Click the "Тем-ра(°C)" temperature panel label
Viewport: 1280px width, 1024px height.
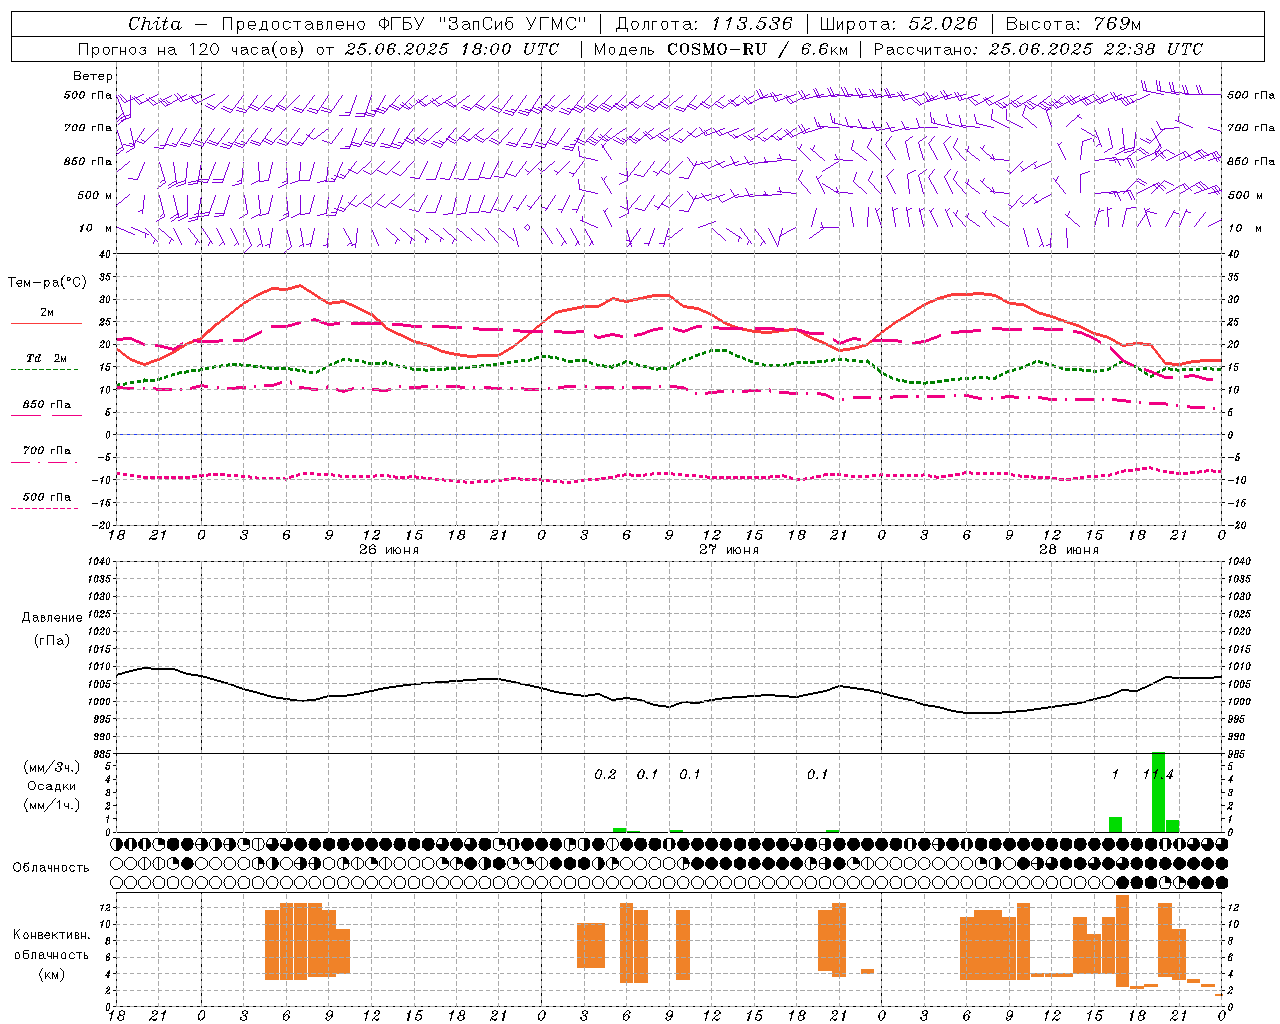click(x=47, y=283)
